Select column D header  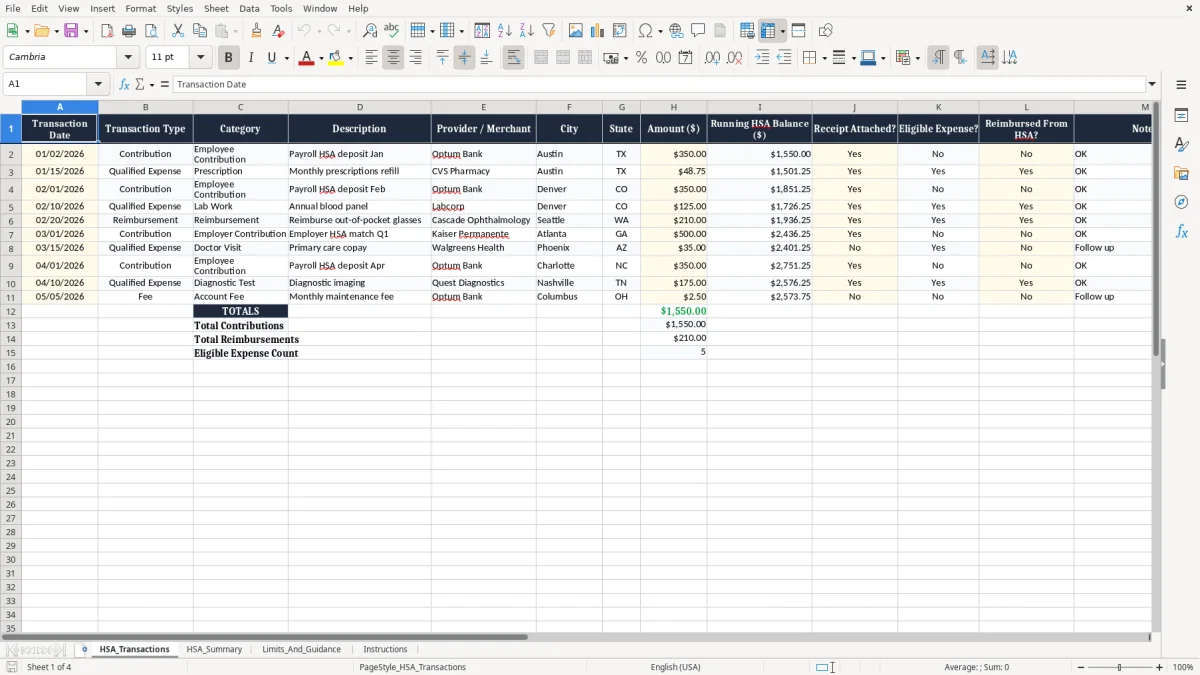[360, 107]
